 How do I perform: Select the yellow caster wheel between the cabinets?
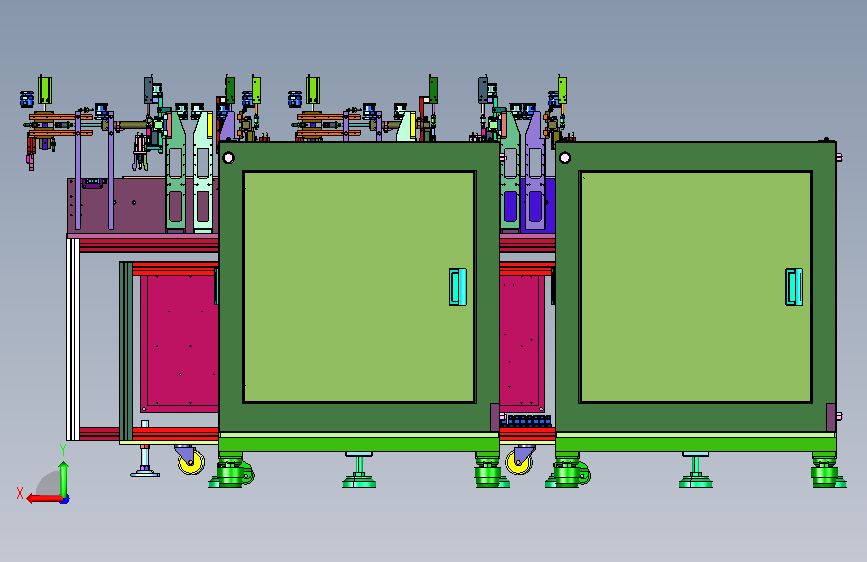click(520, 462)
